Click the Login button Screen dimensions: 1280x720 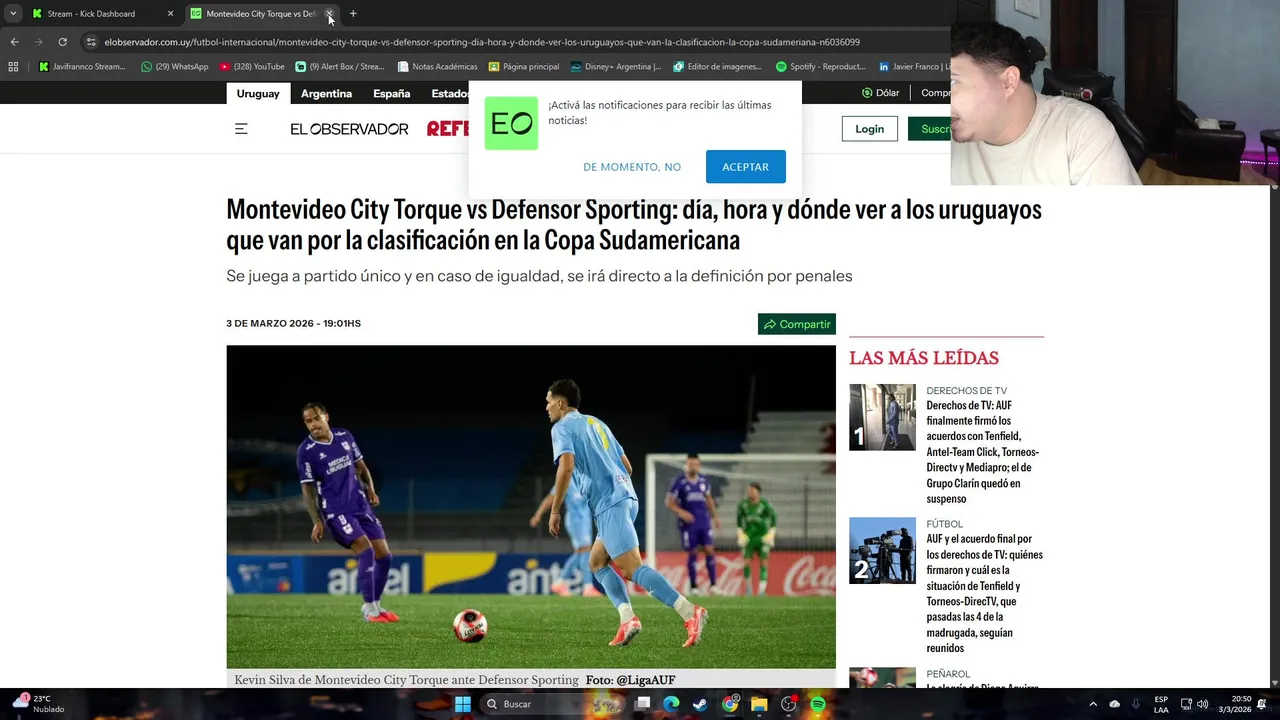pyautogui.click(x=869, y=129)
